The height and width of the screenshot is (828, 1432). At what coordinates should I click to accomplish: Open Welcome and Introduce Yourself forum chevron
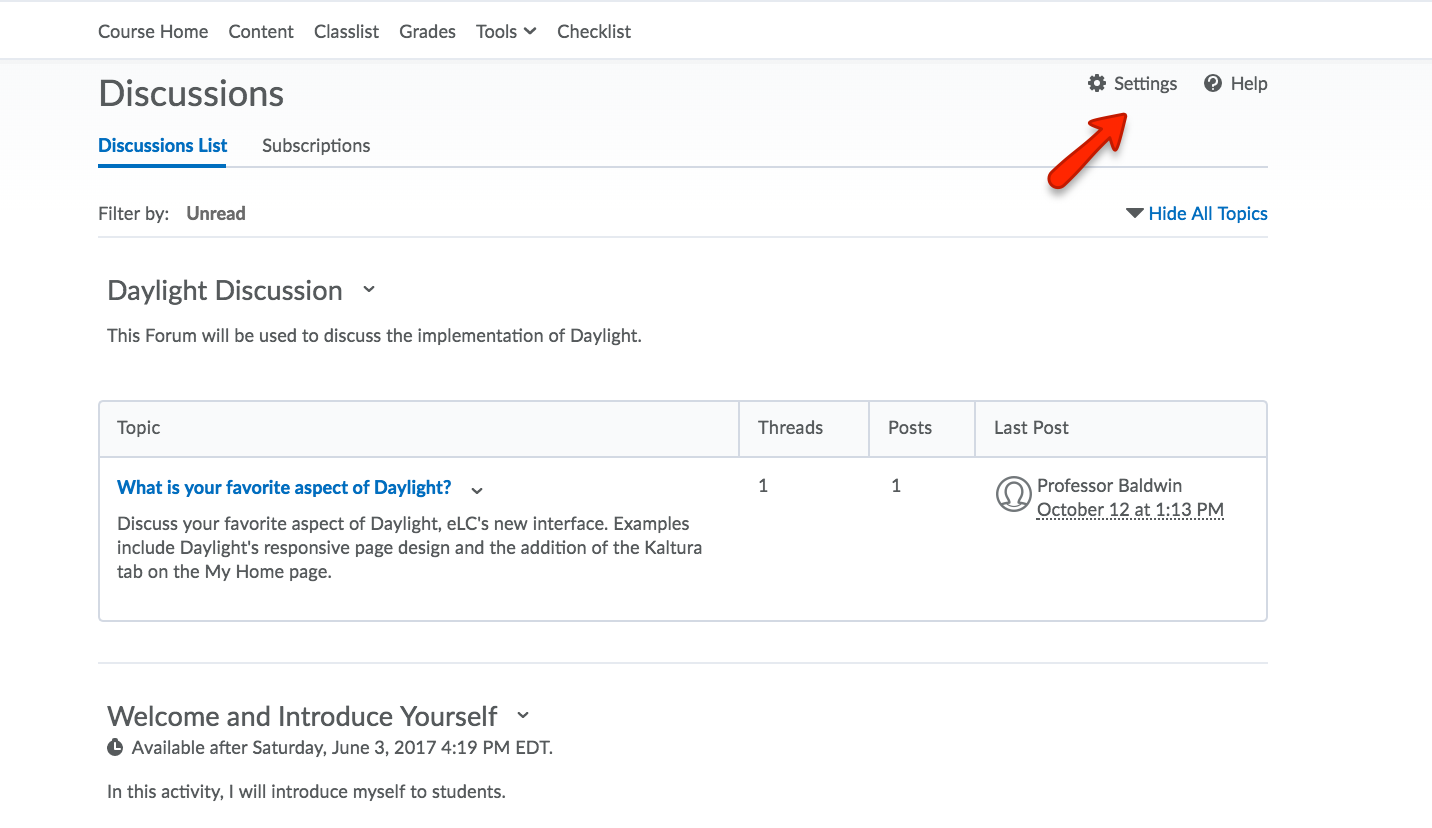(523, 716)
